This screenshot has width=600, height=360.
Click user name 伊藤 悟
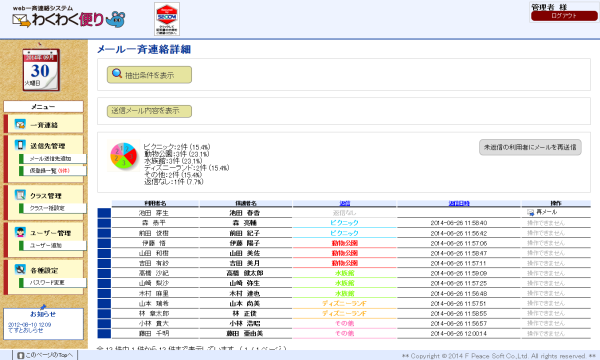click(154, 243)
